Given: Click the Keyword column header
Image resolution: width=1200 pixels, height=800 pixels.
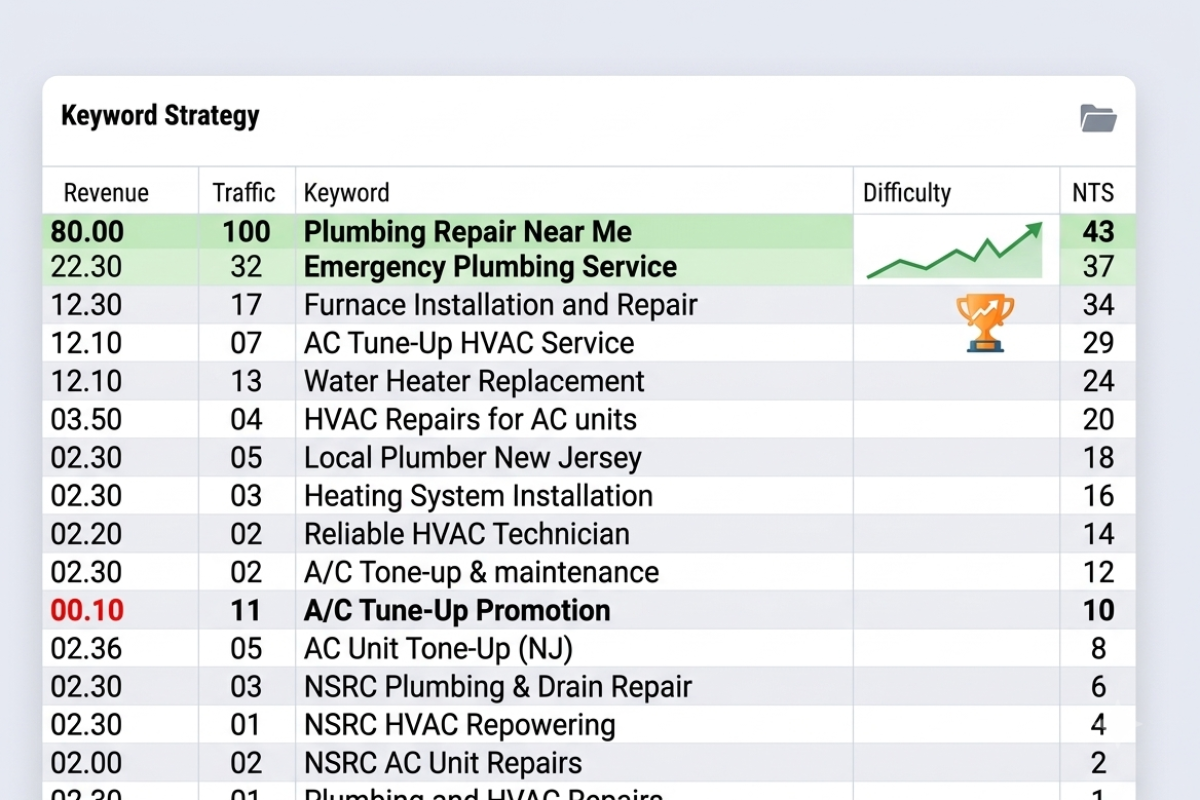Looking at the screenshot, I should pos(346,192).
